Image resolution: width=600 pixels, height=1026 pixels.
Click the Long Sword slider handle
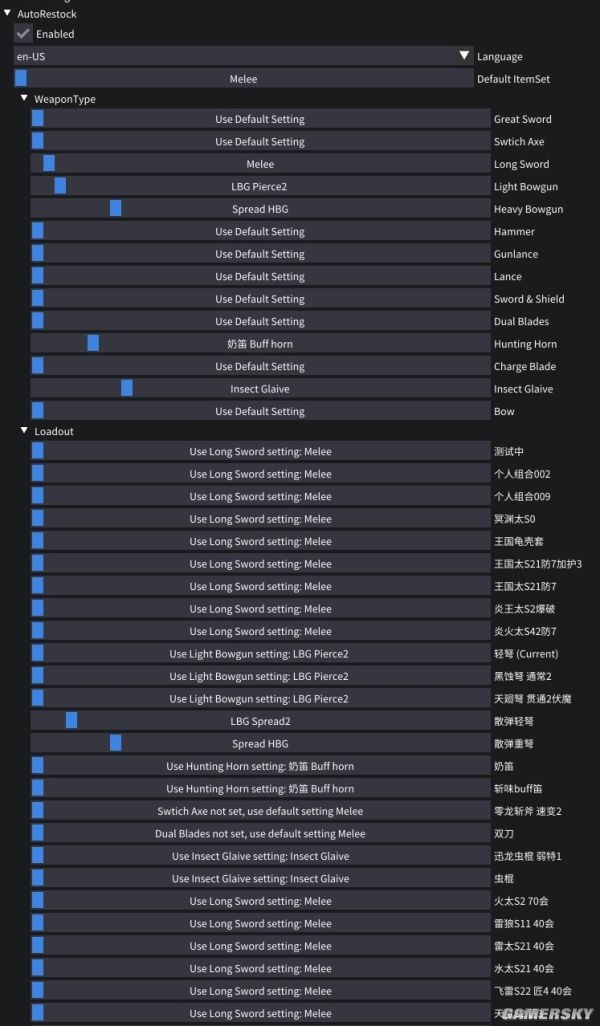(x=49, y=164)
